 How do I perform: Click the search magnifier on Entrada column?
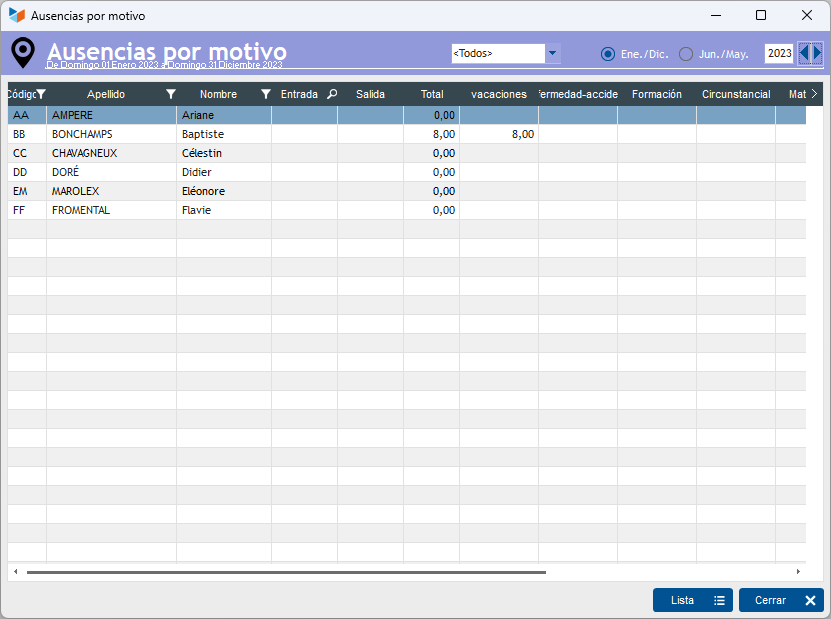coord(332,94)
